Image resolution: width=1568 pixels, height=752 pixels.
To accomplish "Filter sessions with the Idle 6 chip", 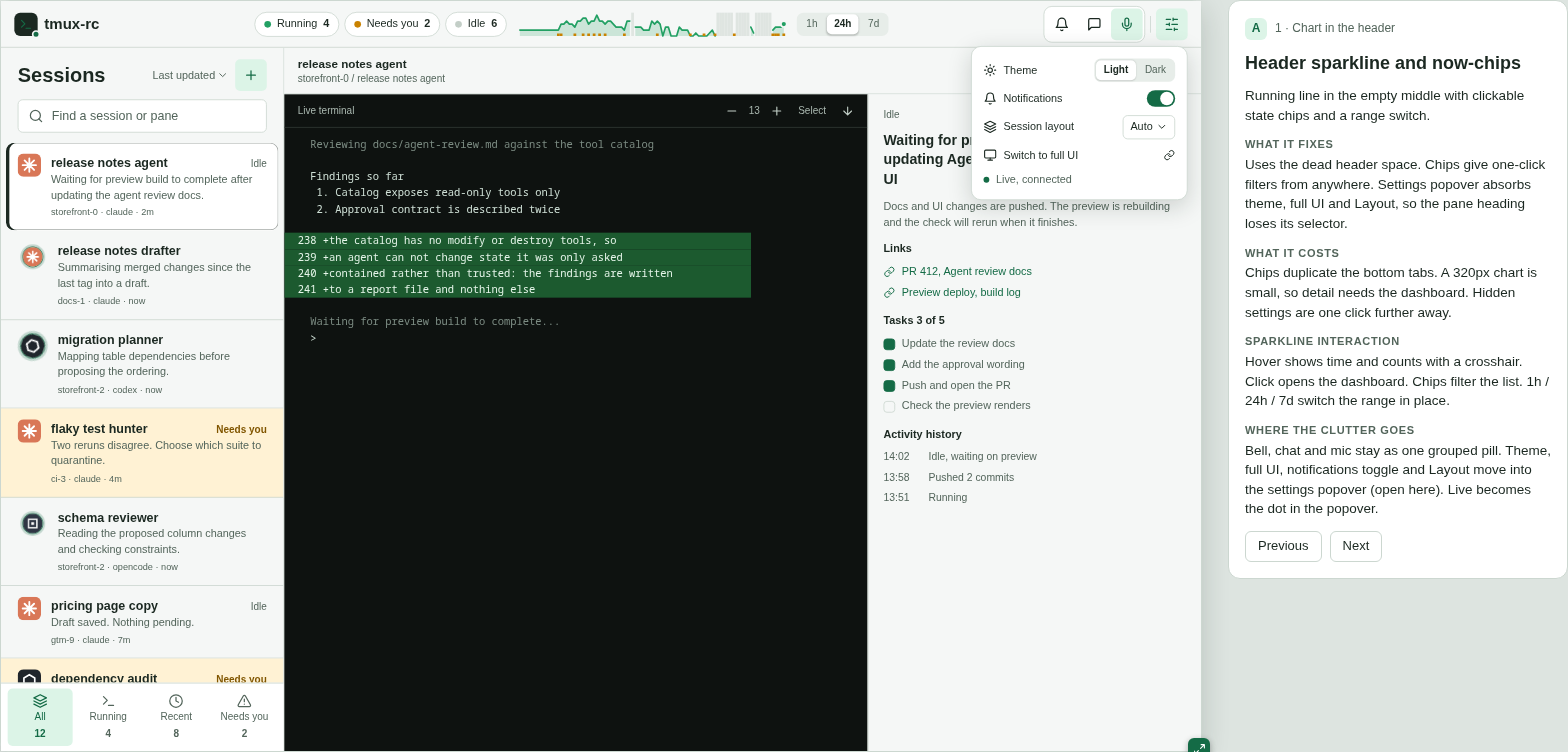I will [476, 24].
